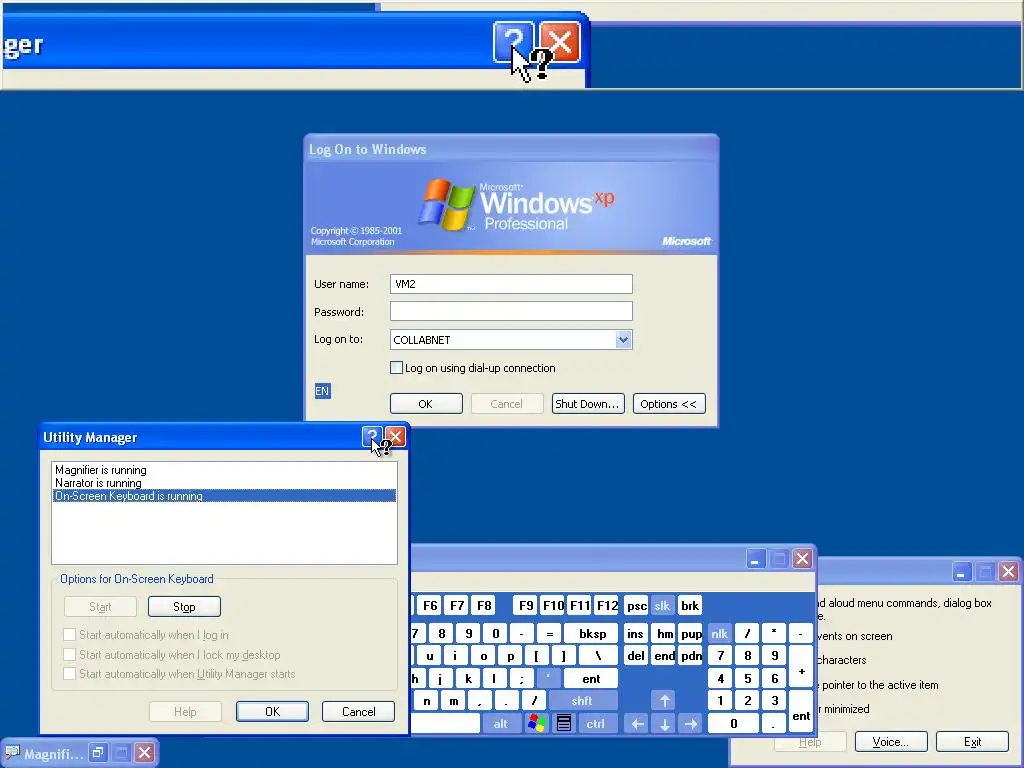The width and height of the screenshot is (1024, 768).
Task: Click the ins key on keyboard
Action: point(635,633)
